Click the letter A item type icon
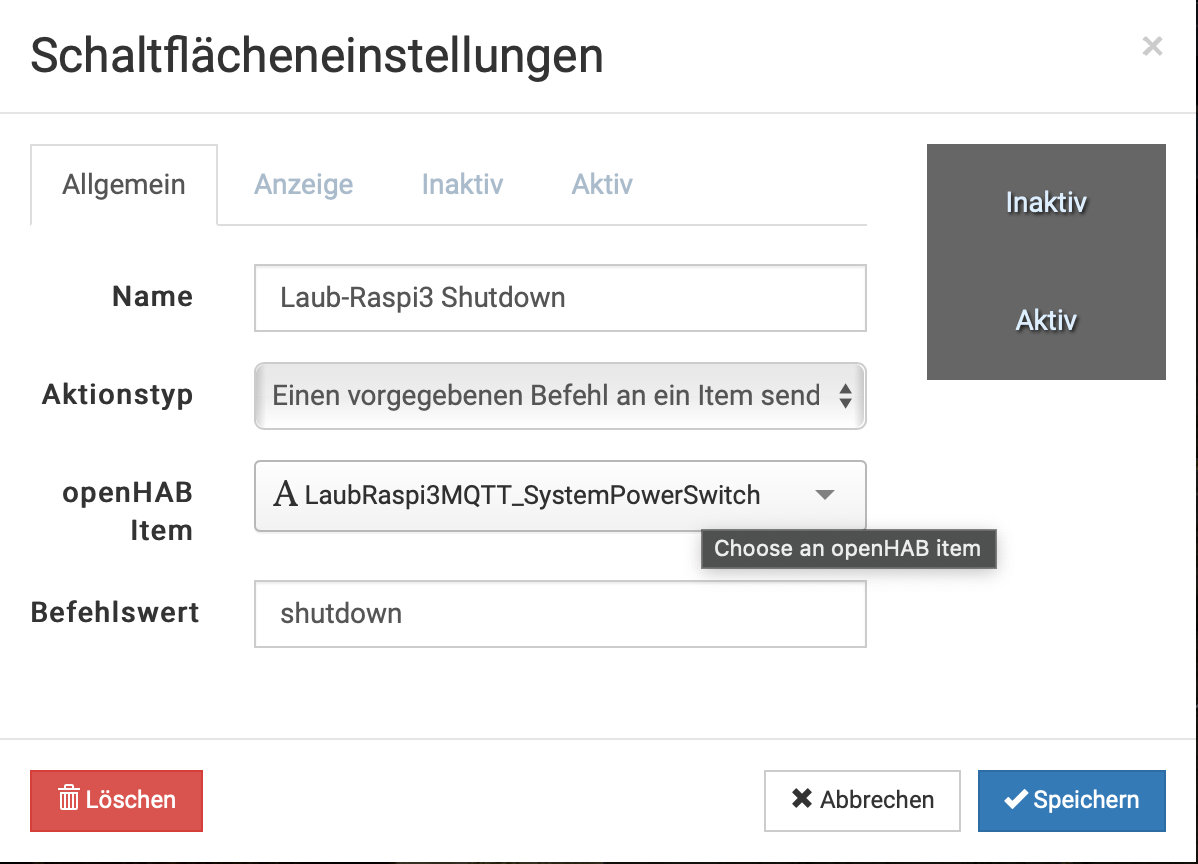The image size is (1198, 864). [x=285, y=495]
